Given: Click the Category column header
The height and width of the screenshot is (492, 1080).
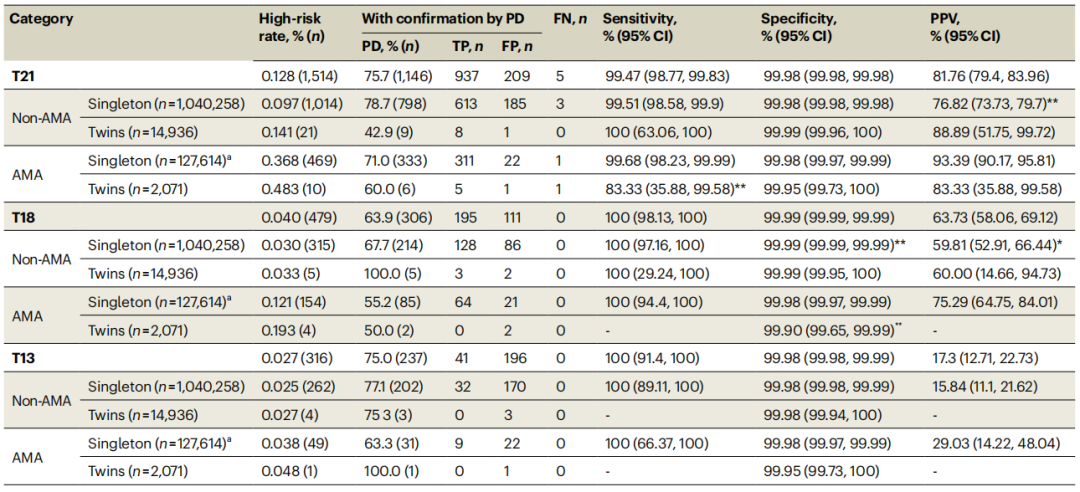Looking at the screenshot, I should [40, 19].
